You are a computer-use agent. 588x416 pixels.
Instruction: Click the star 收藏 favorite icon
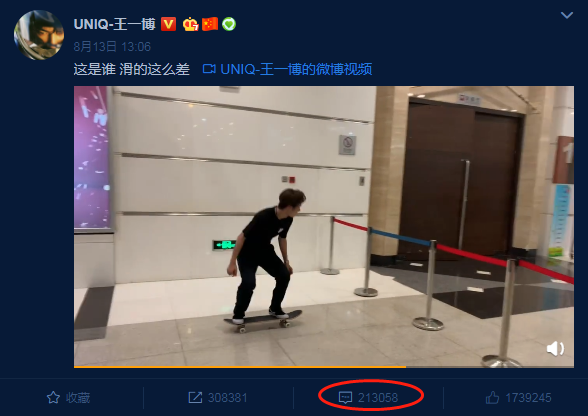pyautogui.click(x=53, y=398)
